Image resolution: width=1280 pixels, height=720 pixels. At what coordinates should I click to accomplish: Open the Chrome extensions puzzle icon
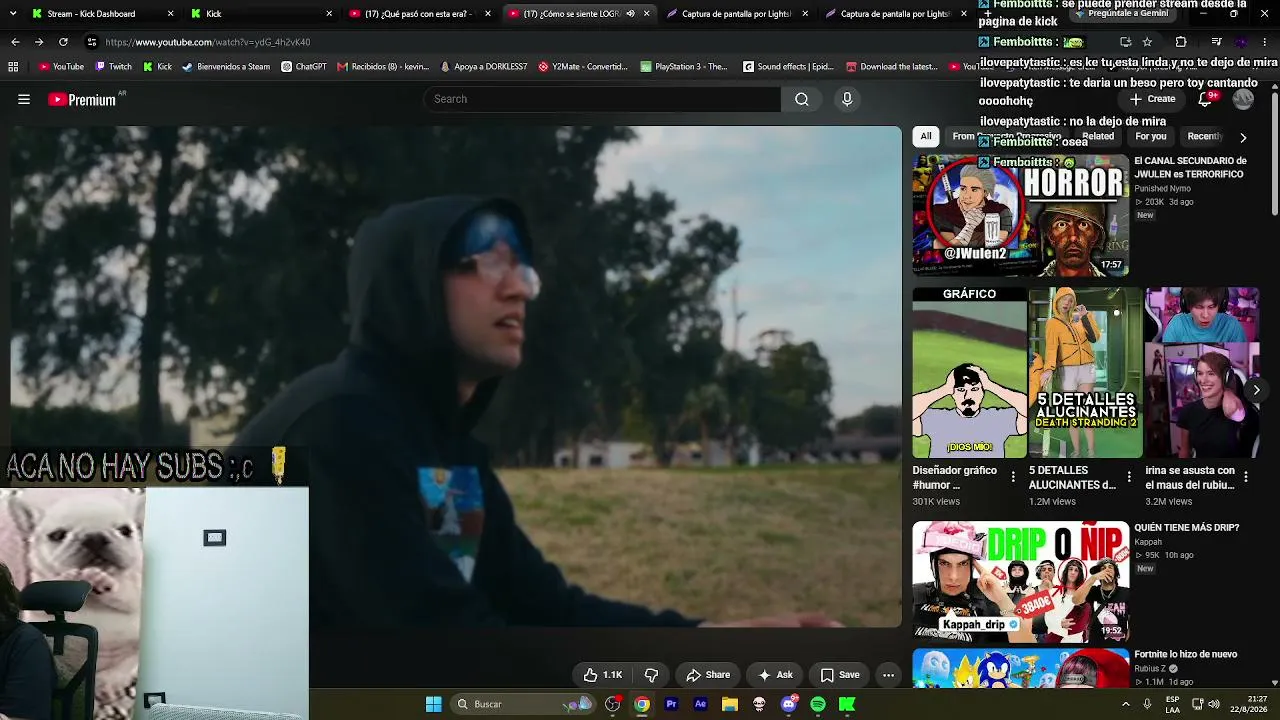[1181, 42]
